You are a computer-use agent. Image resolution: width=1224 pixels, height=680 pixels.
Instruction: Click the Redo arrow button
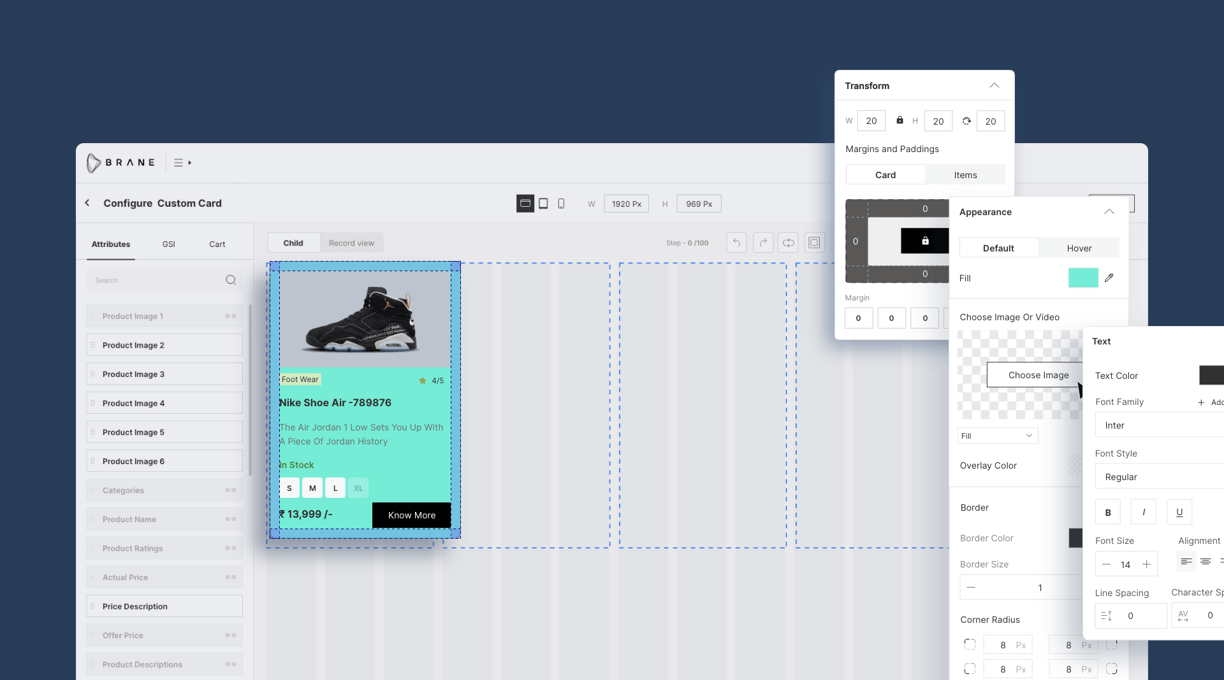763,243
